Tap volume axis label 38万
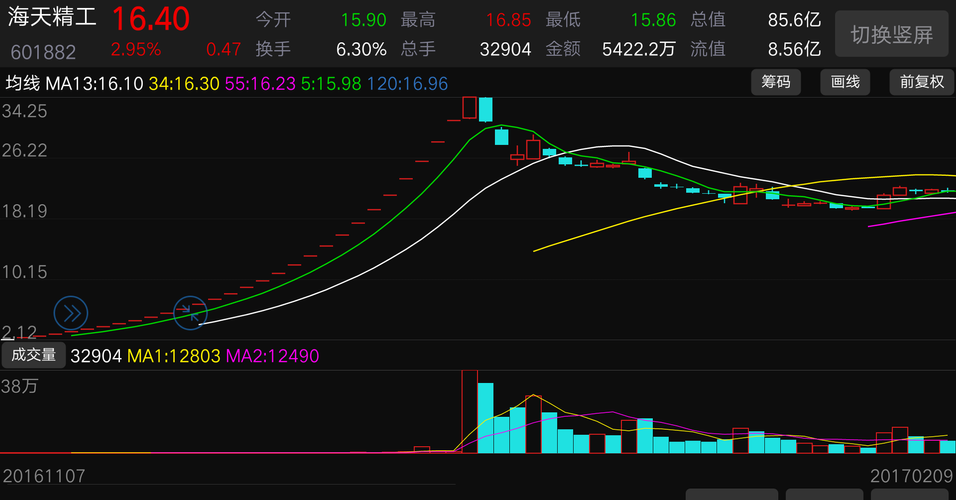Screen dimensions: 956x500 (x=20, y=387)
